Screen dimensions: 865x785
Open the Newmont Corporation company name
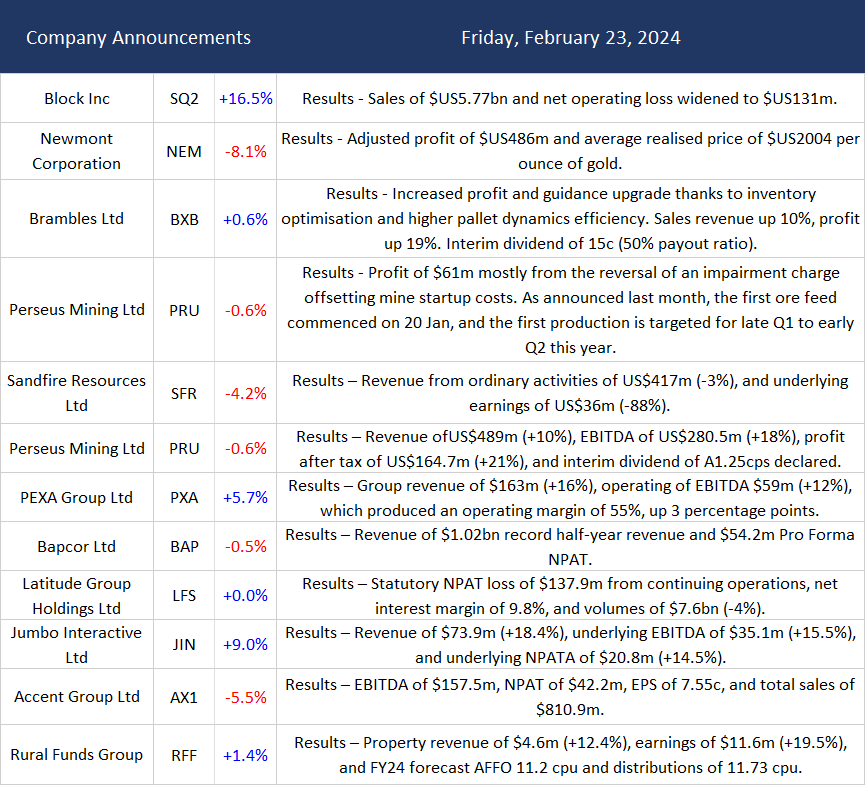[x=77, y=151]
